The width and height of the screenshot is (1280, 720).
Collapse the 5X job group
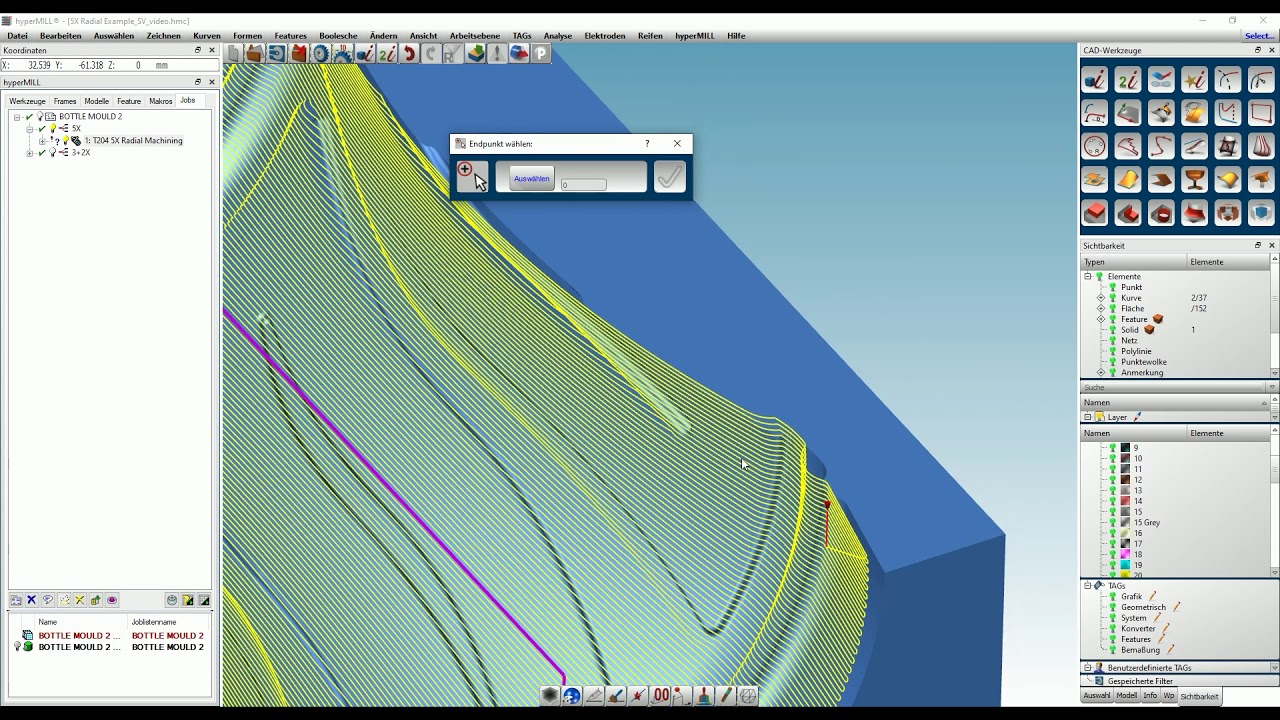29,129
